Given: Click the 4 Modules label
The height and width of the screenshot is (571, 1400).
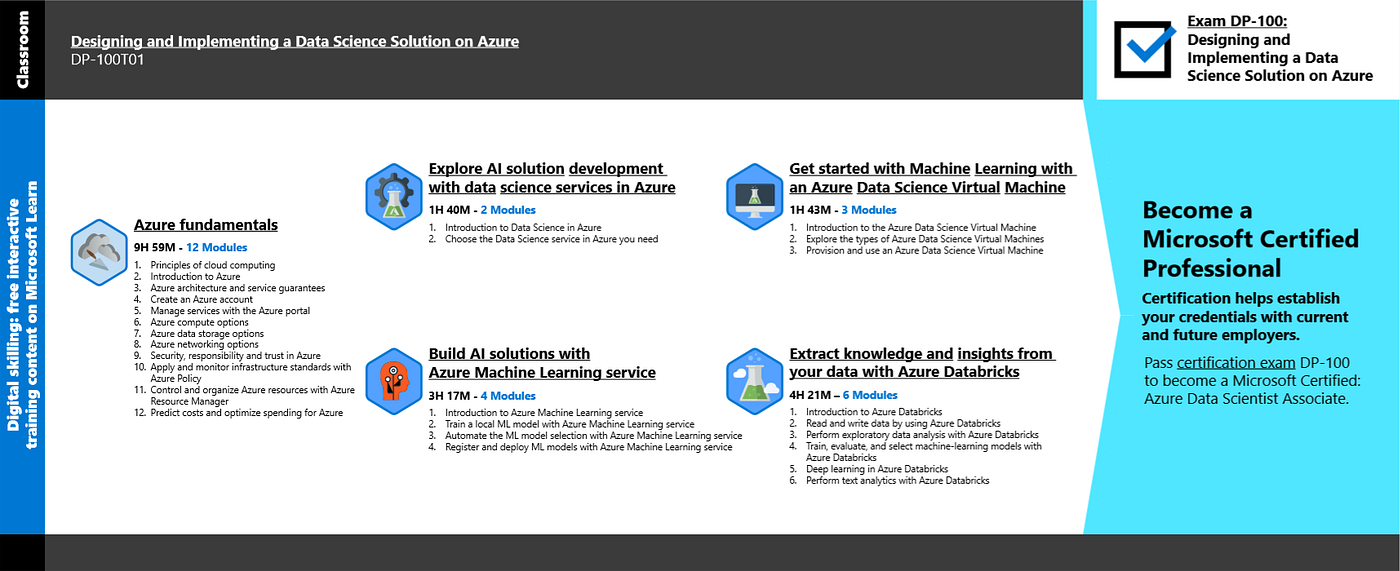Looking at the screenshot, I should (x=508, y=396).
